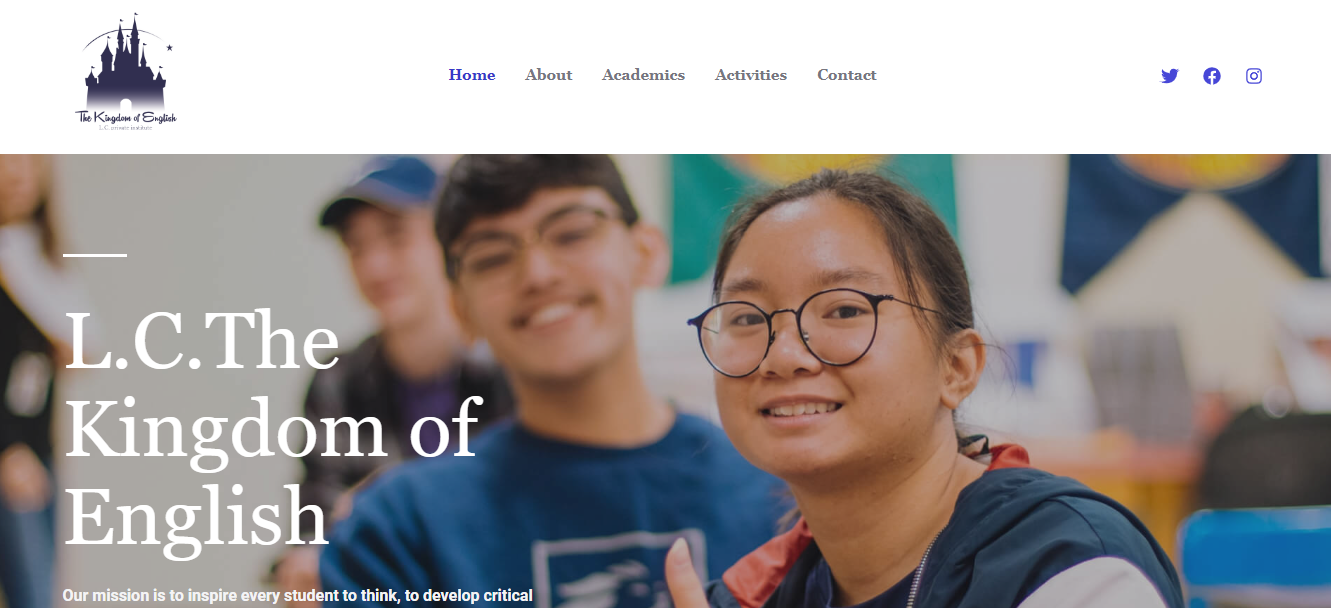This screenshot has width=1331, height=608.
Task: Click the mission statement text
Action: coord(298,596)
